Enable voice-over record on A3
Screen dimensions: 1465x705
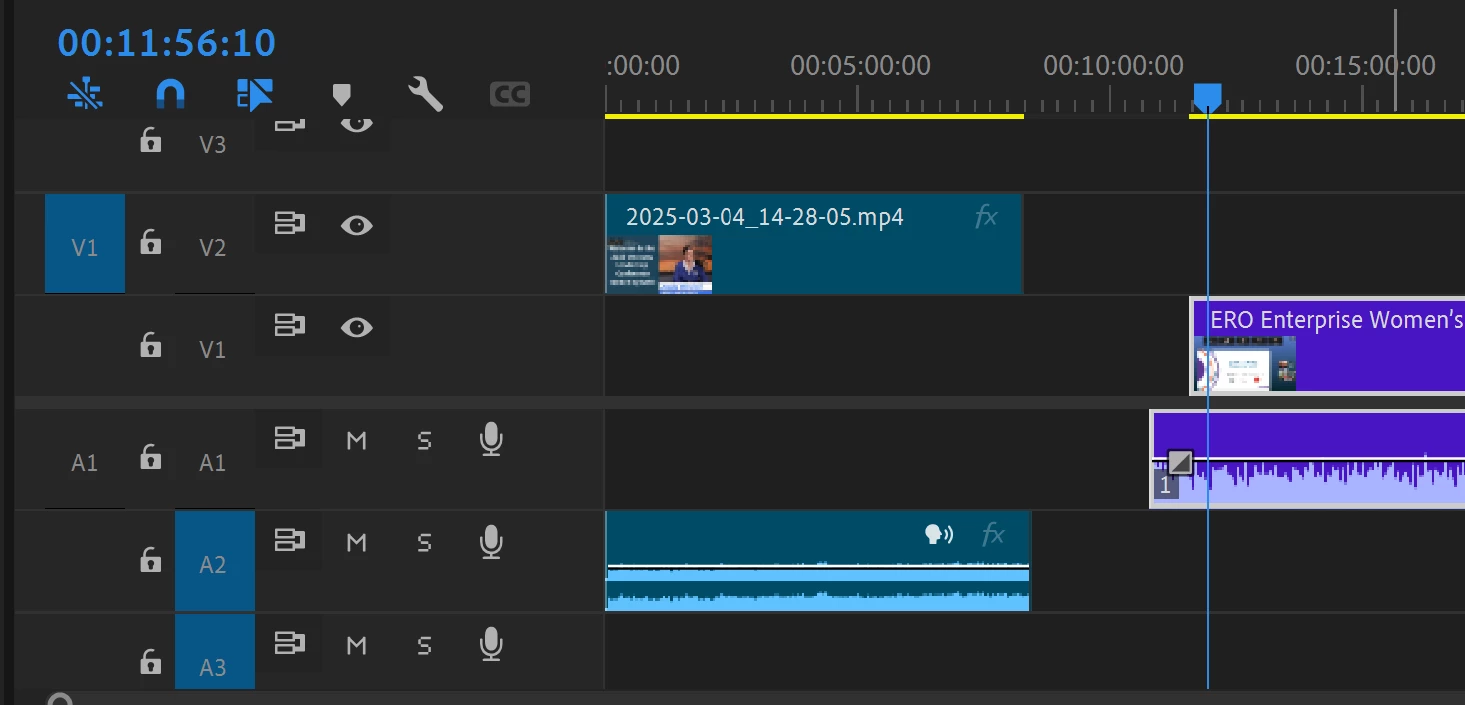tap(490, 644)
